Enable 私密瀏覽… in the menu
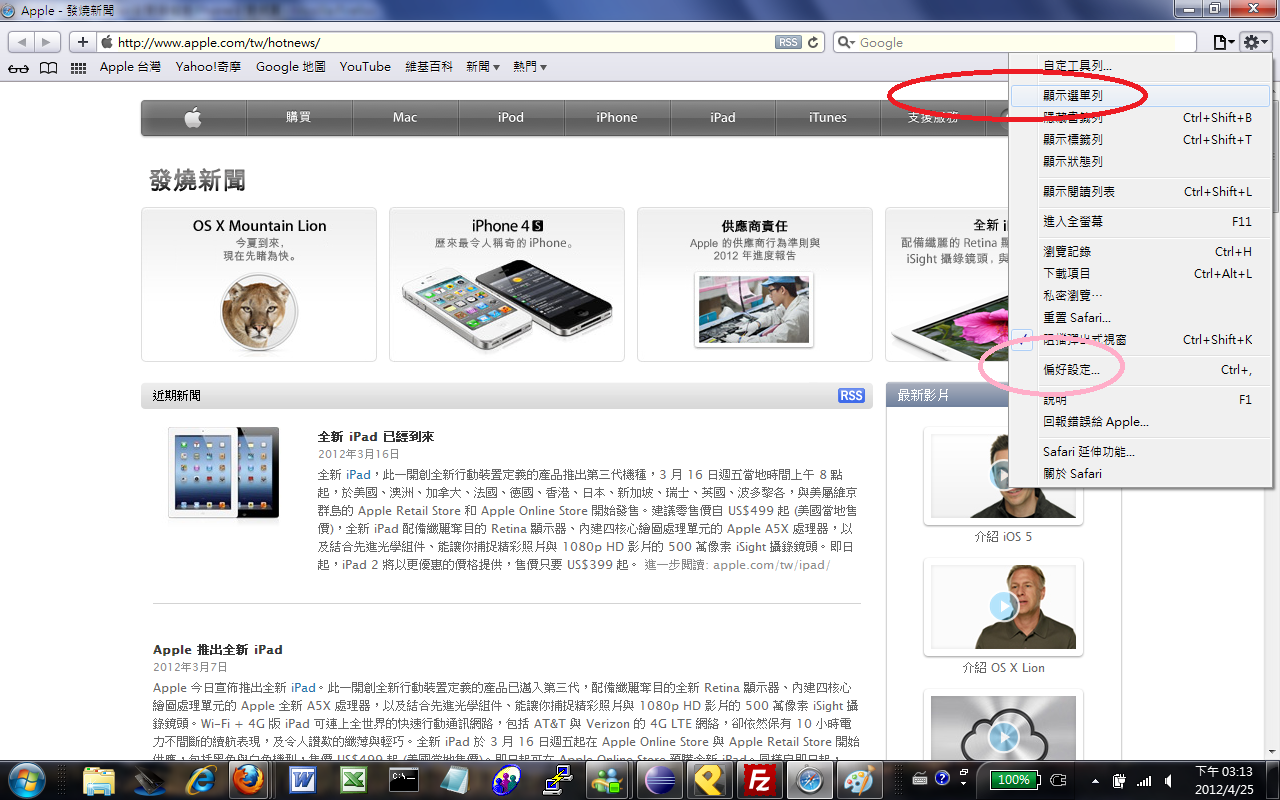The width and height of the screenshot is (1280, 800). pyautogui.click(x=1140, y=296)
